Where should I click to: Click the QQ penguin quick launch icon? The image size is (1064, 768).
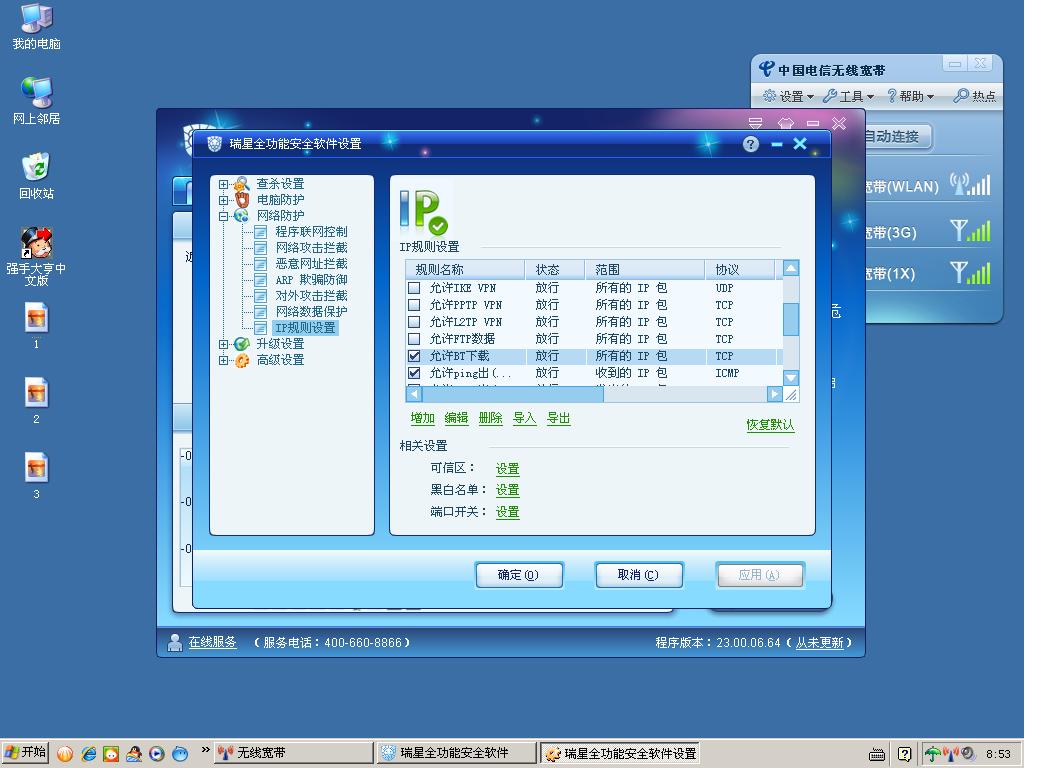point(134,754)
